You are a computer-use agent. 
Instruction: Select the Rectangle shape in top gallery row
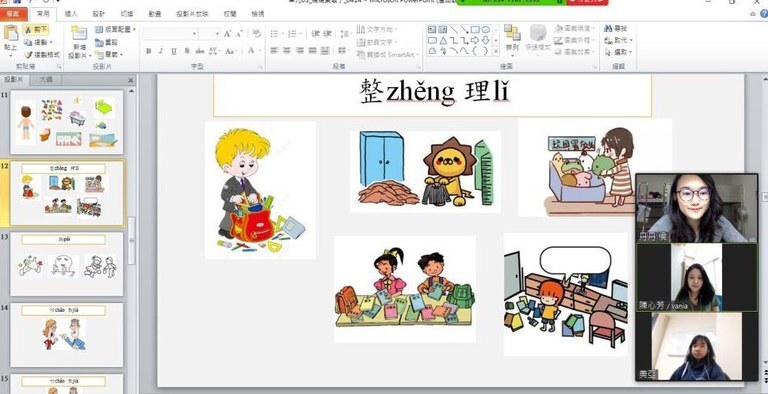tap(475, 30)
